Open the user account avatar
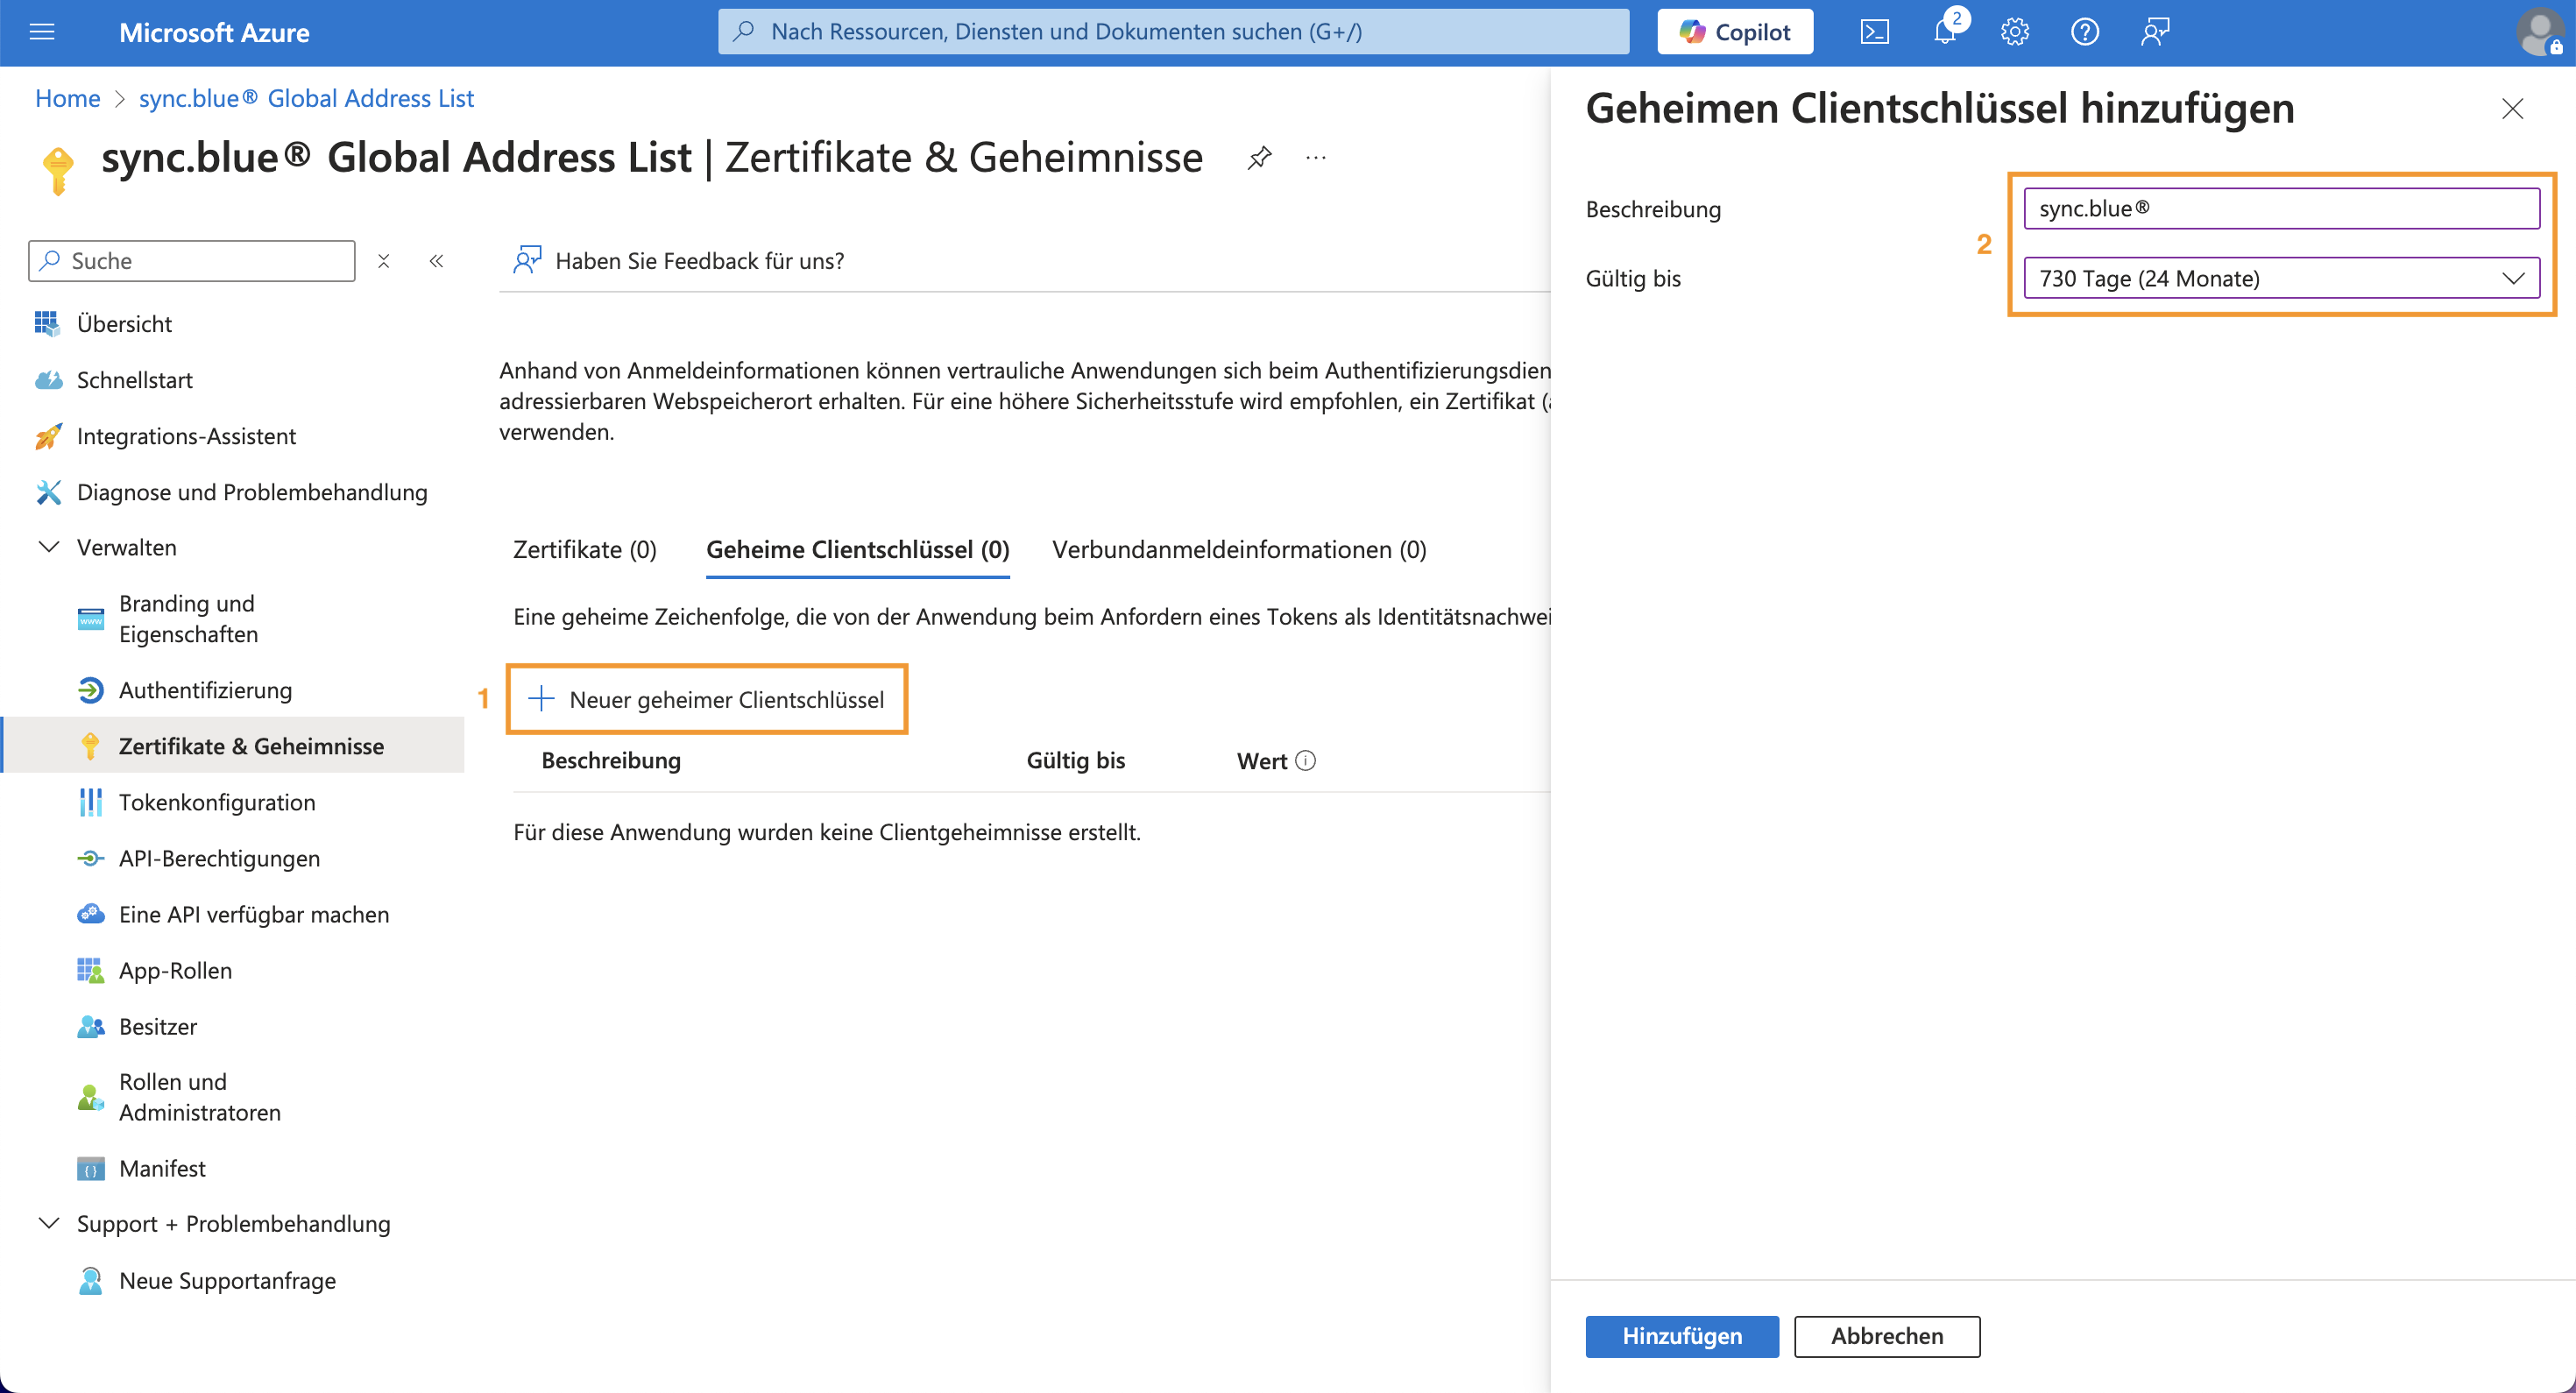This screenshot has width=2576, height=1393. pos(2540,32)
